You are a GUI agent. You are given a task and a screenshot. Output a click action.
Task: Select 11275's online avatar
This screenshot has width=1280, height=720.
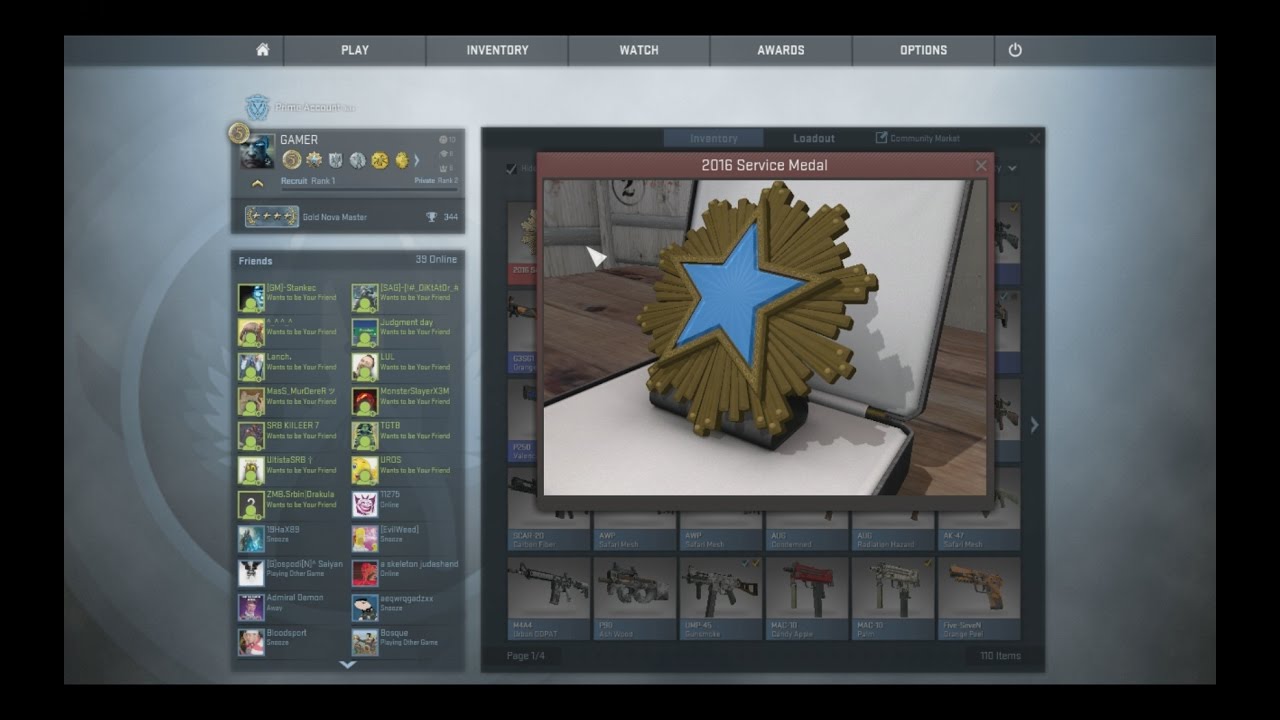(x=365, y=505)
